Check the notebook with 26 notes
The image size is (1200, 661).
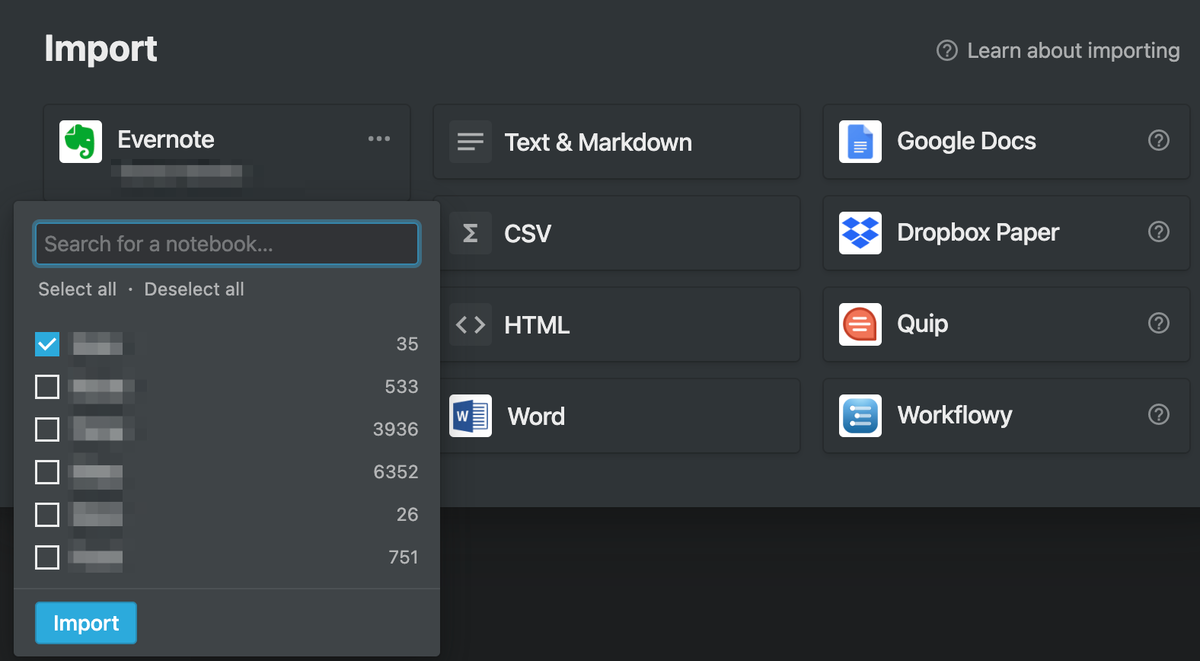pyautogui.click(x=47, y=514)
